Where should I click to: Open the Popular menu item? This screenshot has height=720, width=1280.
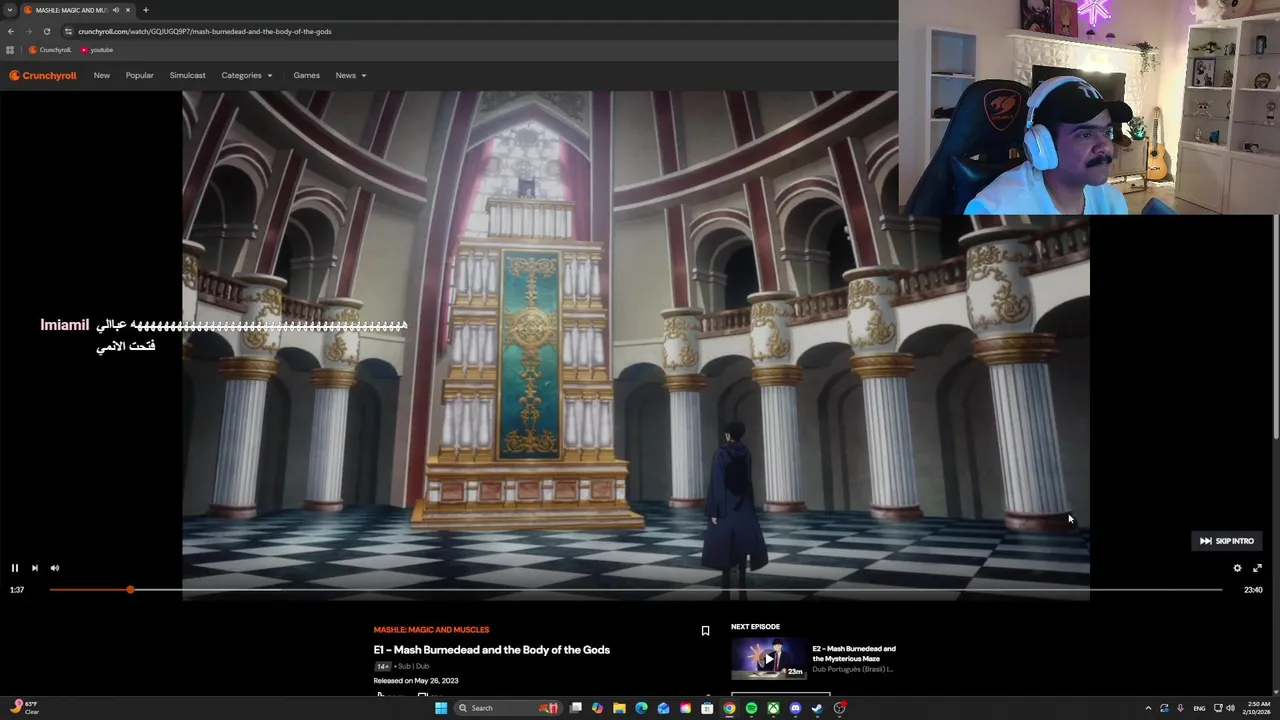tap(140, 75)
